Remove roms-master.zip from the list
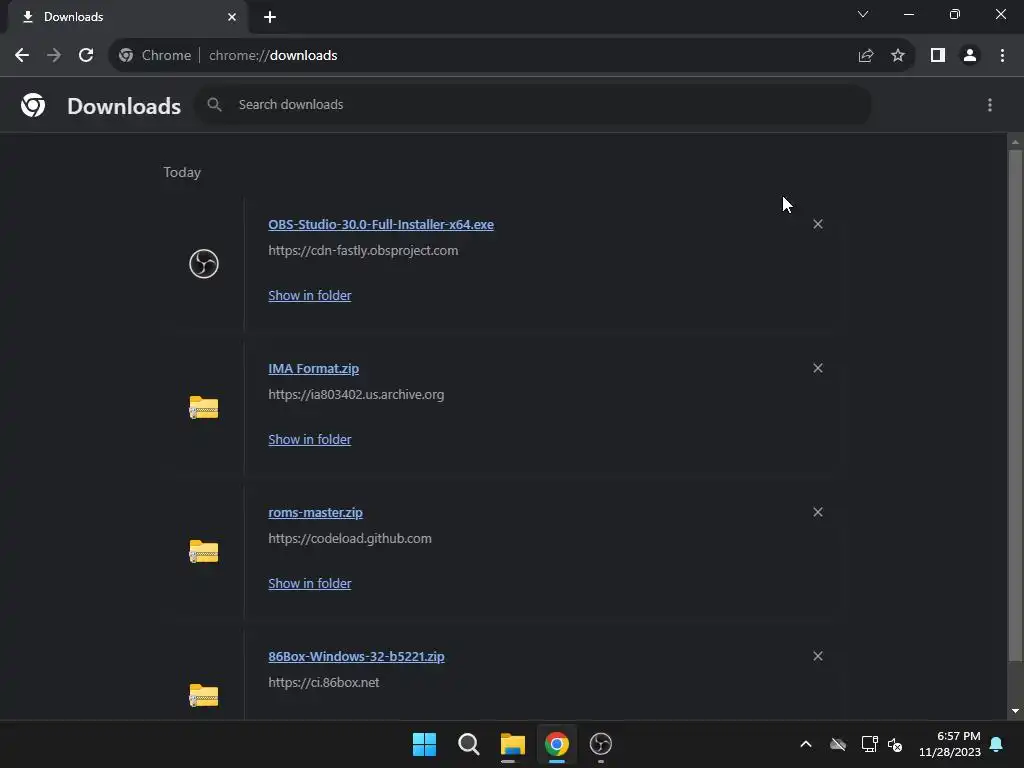The height and width of the screenshot is (768, 1024). pyautogui.click(x=818, y=512)
